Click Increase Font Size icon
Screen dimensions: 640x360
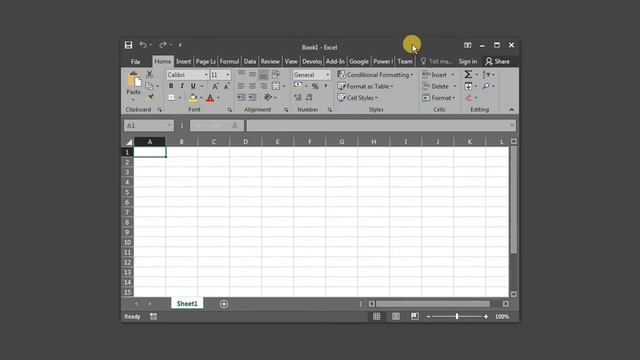(215, 86)
